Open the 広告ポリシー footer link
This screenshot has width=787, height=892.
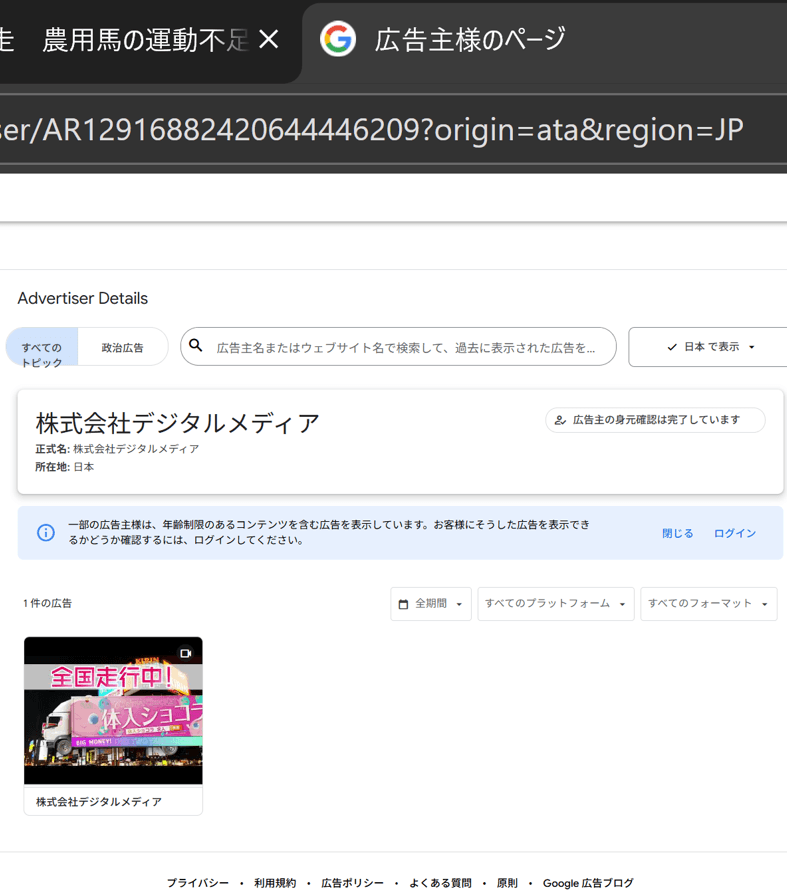[x=352, y=883]
